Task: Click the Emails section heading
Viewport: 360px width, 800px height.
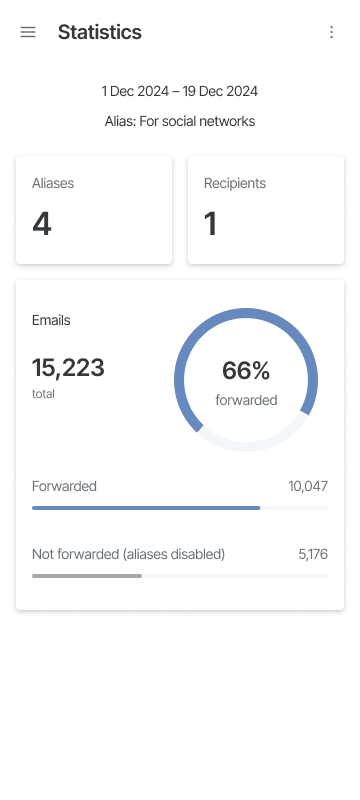Action: click(x=51, y=320)
